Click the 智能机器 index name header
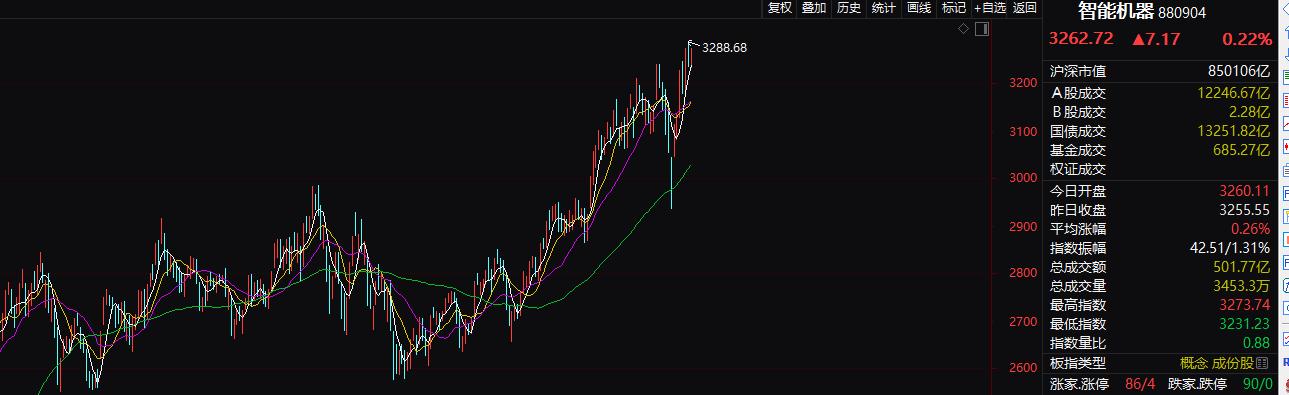Image resolution: width=1289 pixels, height=395 pixels. click(1117, 12)
